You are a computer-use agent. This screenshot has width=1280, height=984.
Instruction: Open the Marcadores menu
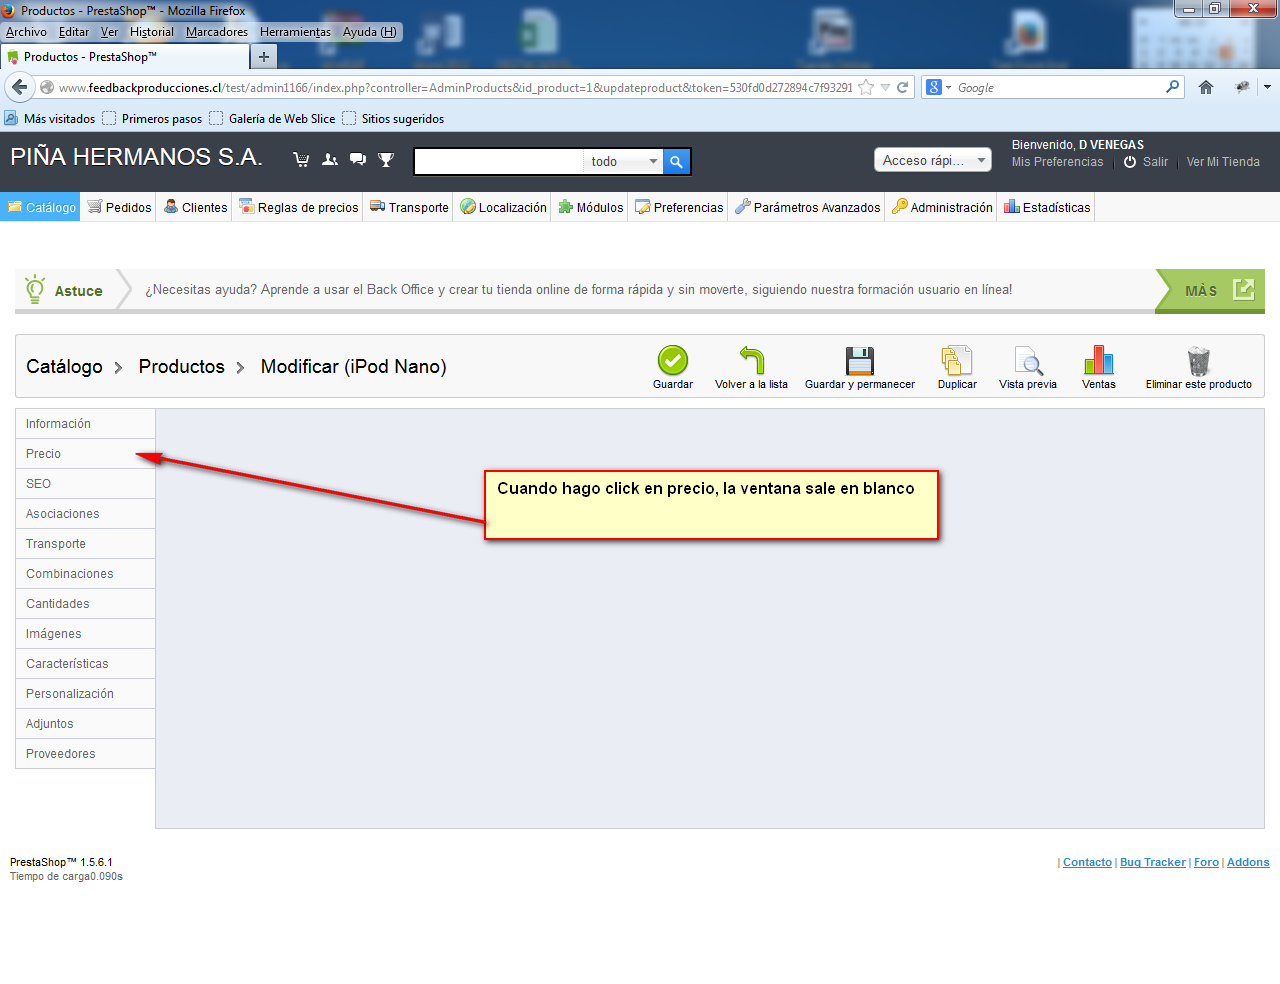coord(217,32)
